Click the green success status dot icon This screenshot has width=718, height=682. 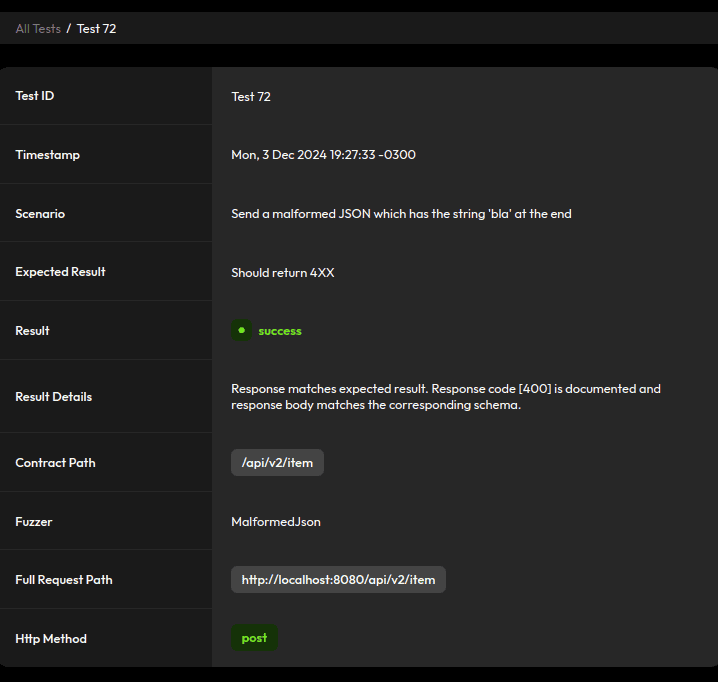click(241, 330)
